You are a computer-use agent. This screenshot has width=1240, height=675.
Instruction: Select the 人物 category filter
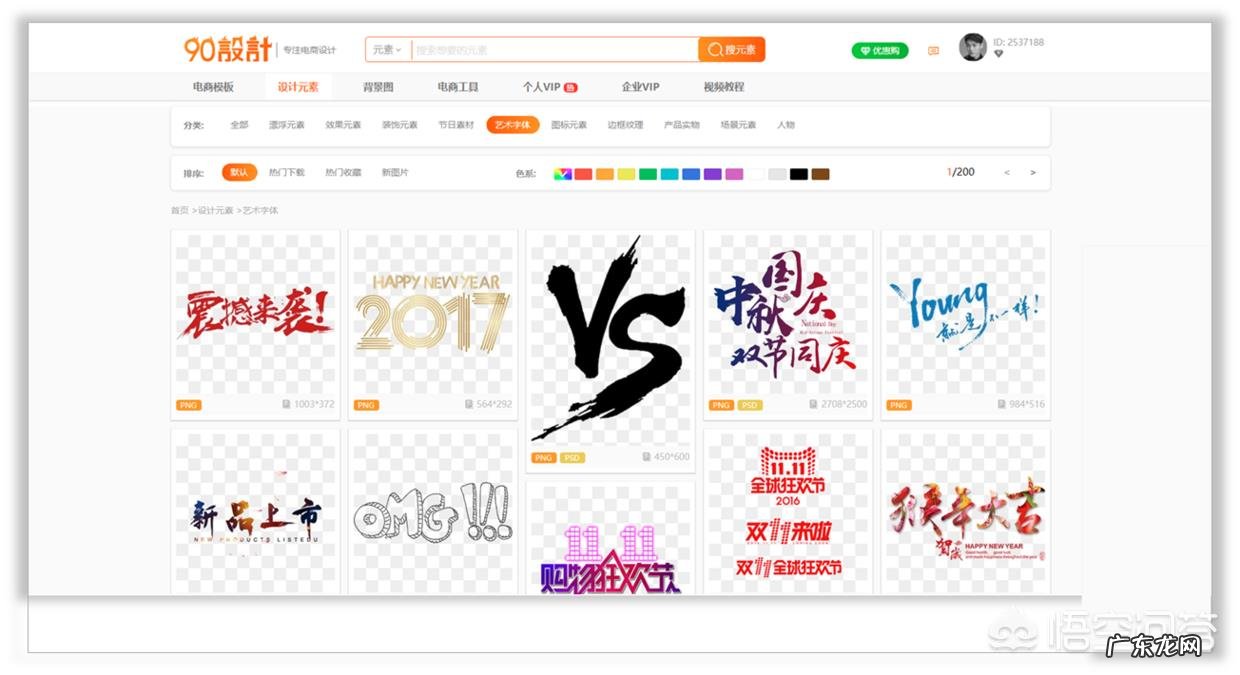[x=785, y=125]
